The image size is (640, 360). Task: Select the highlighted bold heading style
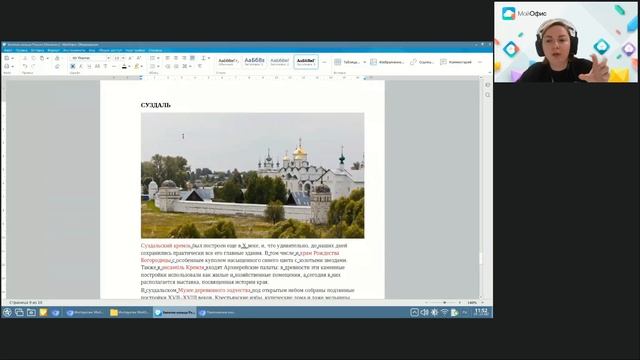point(306,61)
